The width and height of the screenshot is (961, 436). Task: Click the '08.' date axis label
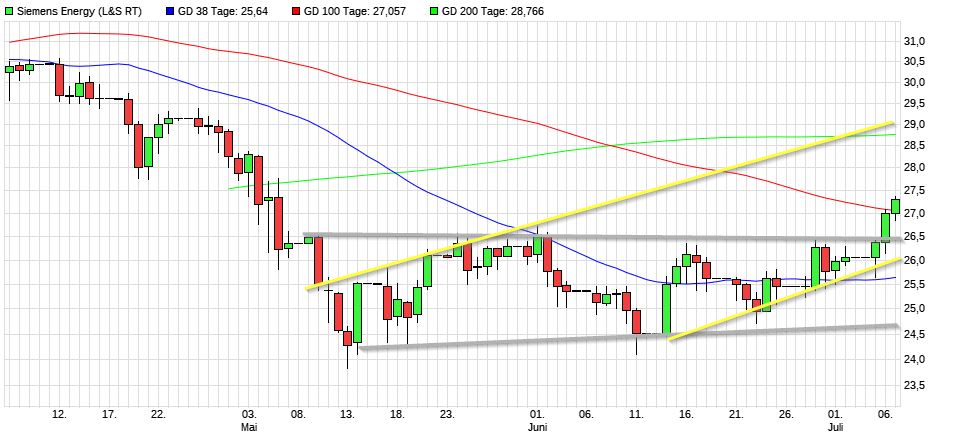coord(298,415)
